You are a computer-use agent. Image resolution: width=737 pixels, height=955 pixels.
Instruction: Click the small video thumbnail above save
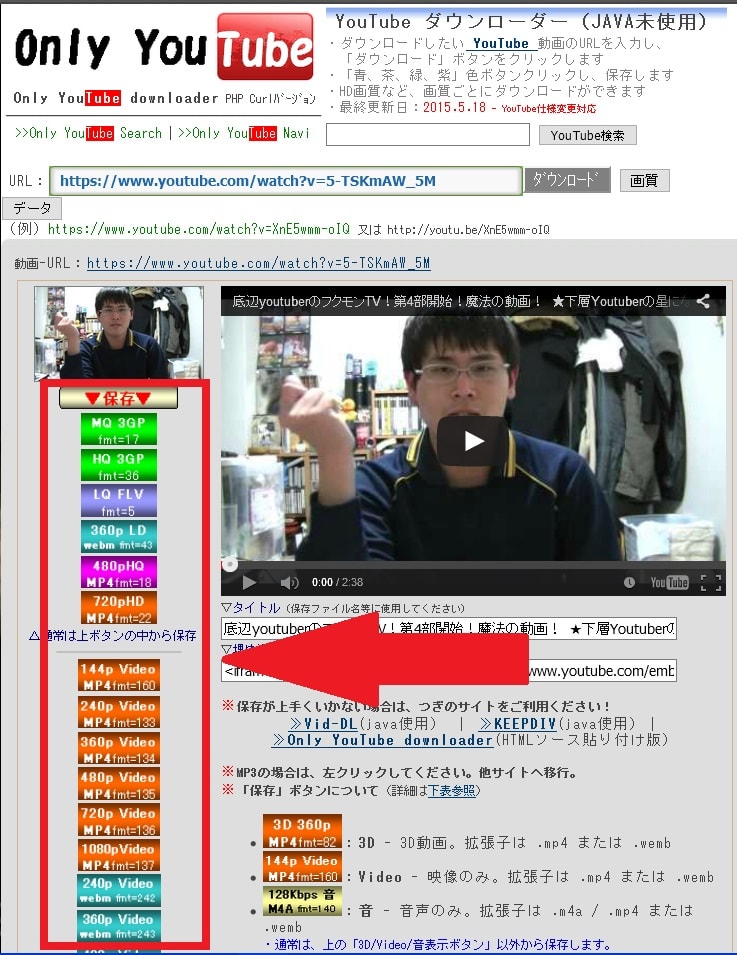119,333
